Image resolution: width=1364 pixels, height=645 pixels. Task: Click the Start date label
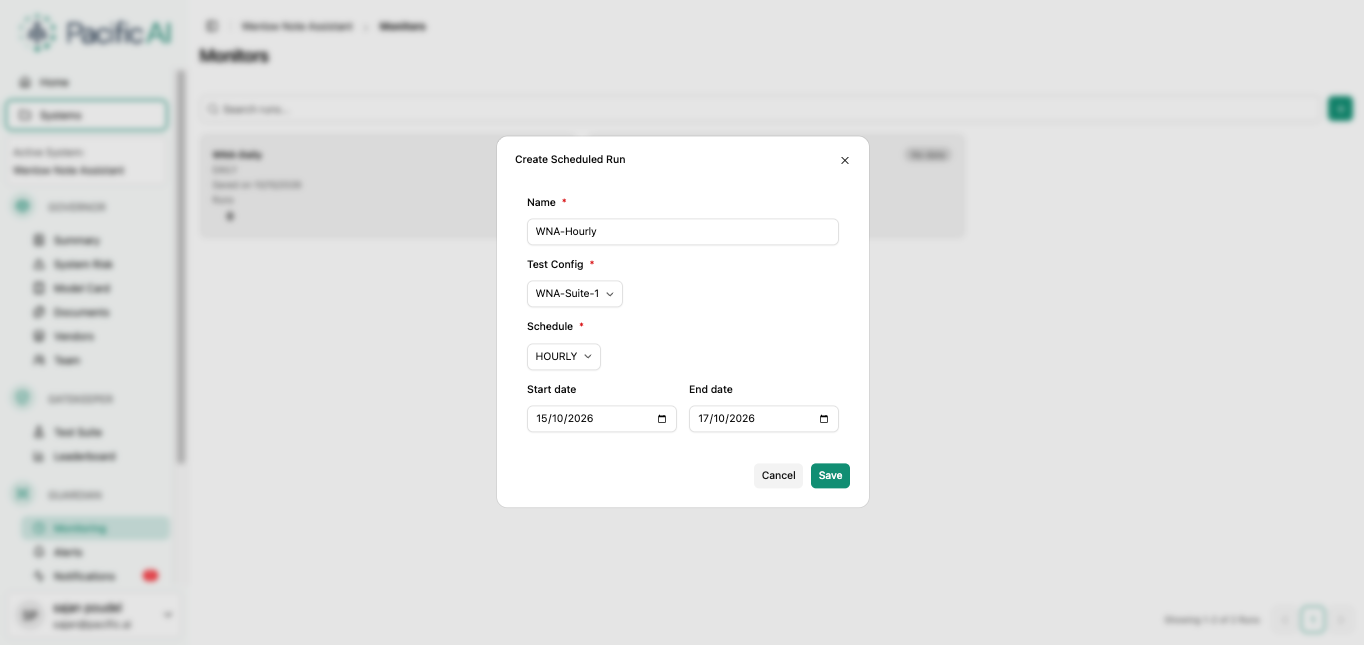pos(552,390)
